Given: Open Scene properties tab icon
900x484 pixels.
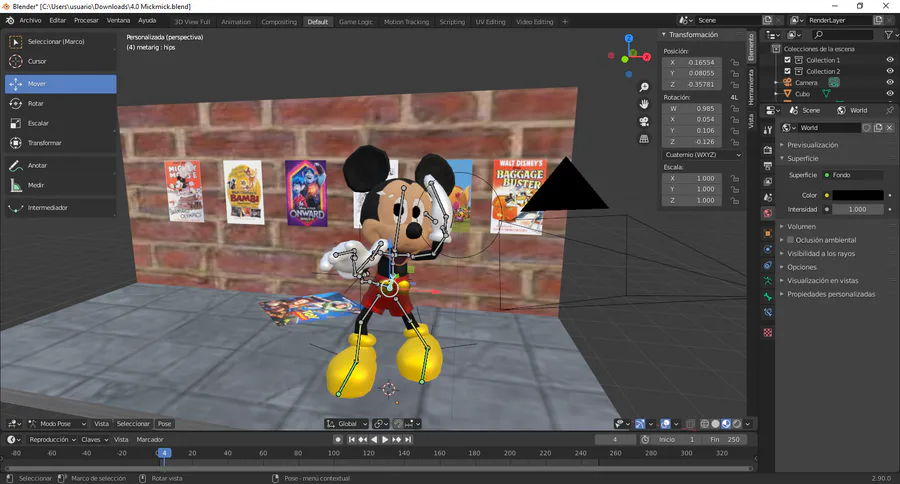Looking at the screenshot, I should [x=768, y=198].
